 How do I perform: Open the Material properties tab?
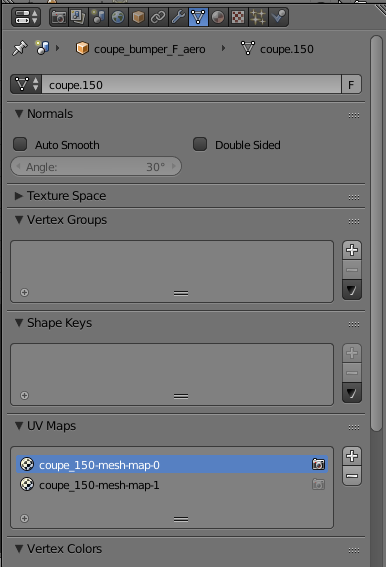tap(218, 17)
